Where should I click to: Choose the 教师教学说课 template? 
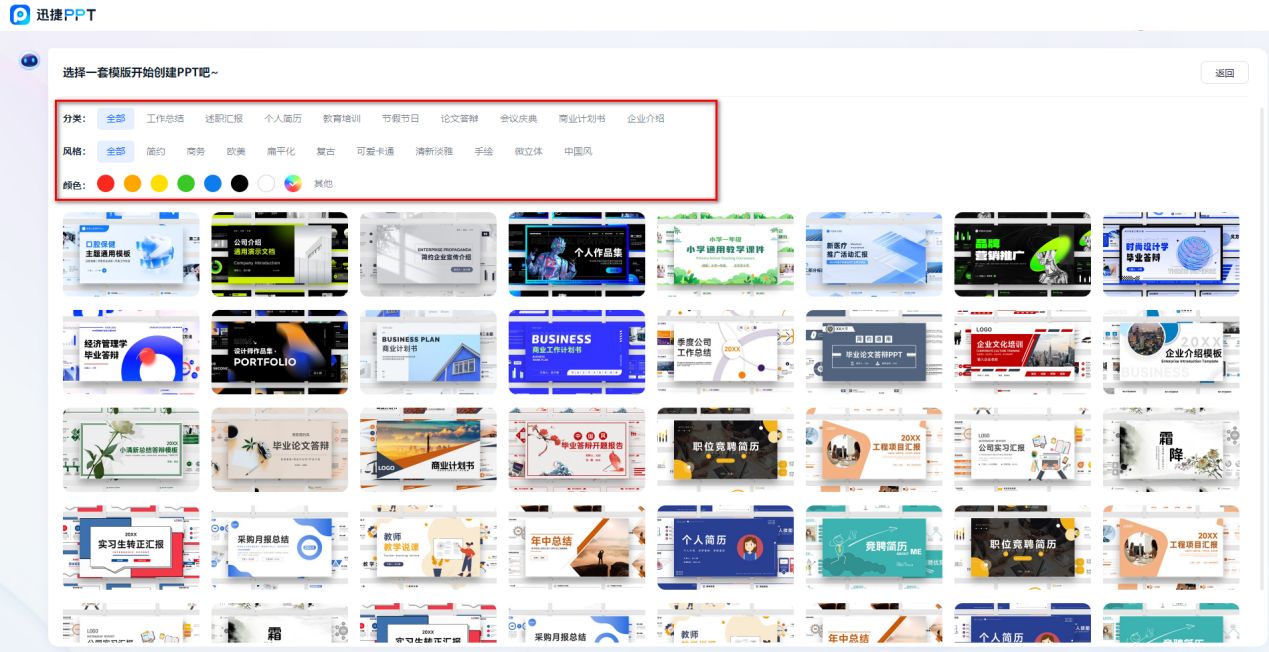click(x=428, y=547)
